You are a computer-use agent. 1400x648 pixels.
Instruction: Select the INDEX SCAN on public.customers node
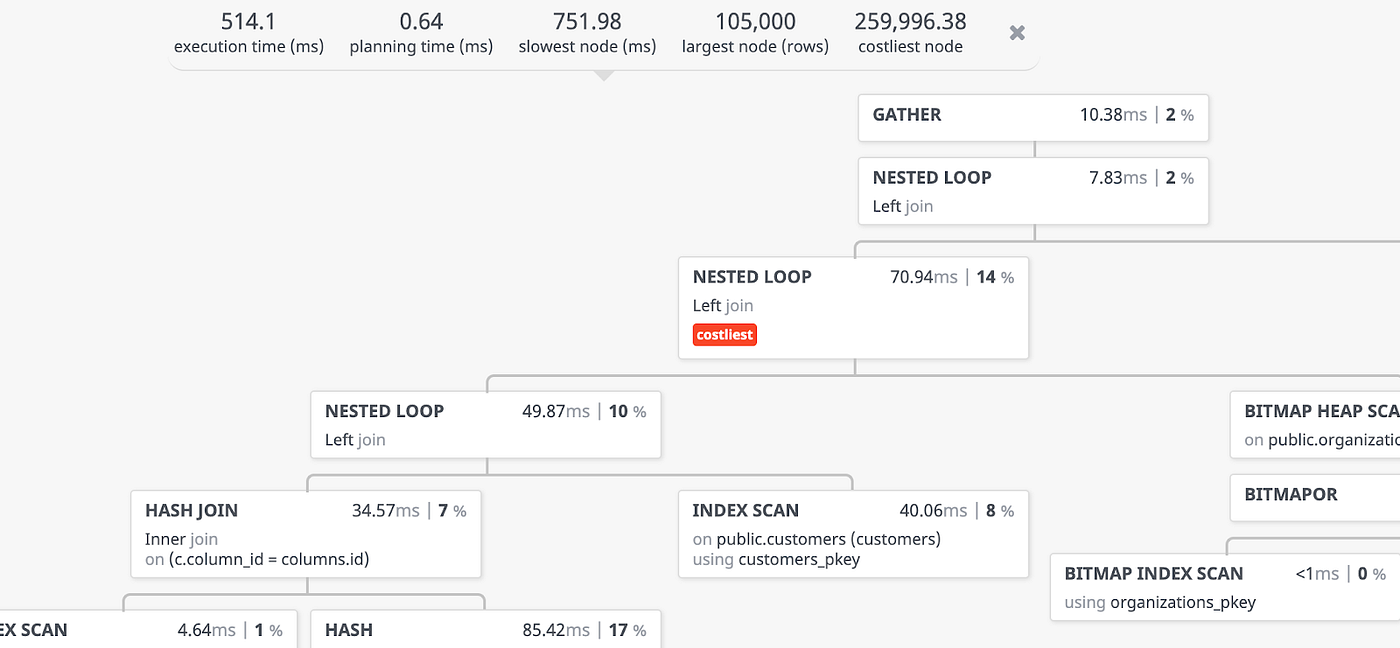[x=853, y=534]
